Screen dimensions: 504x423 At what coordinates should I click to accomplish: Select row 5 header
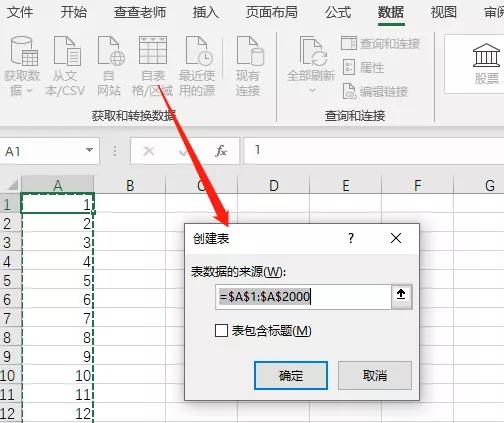pyautogui.click(x=10, y=279)
